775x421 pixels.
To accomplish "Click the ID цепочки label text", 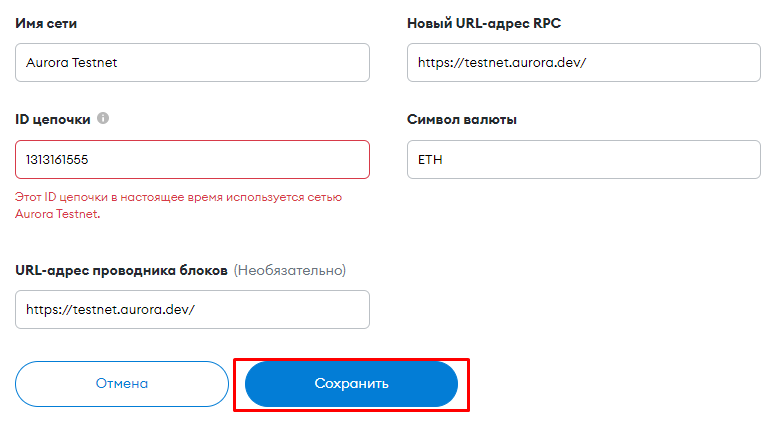I will coord(53,119).
